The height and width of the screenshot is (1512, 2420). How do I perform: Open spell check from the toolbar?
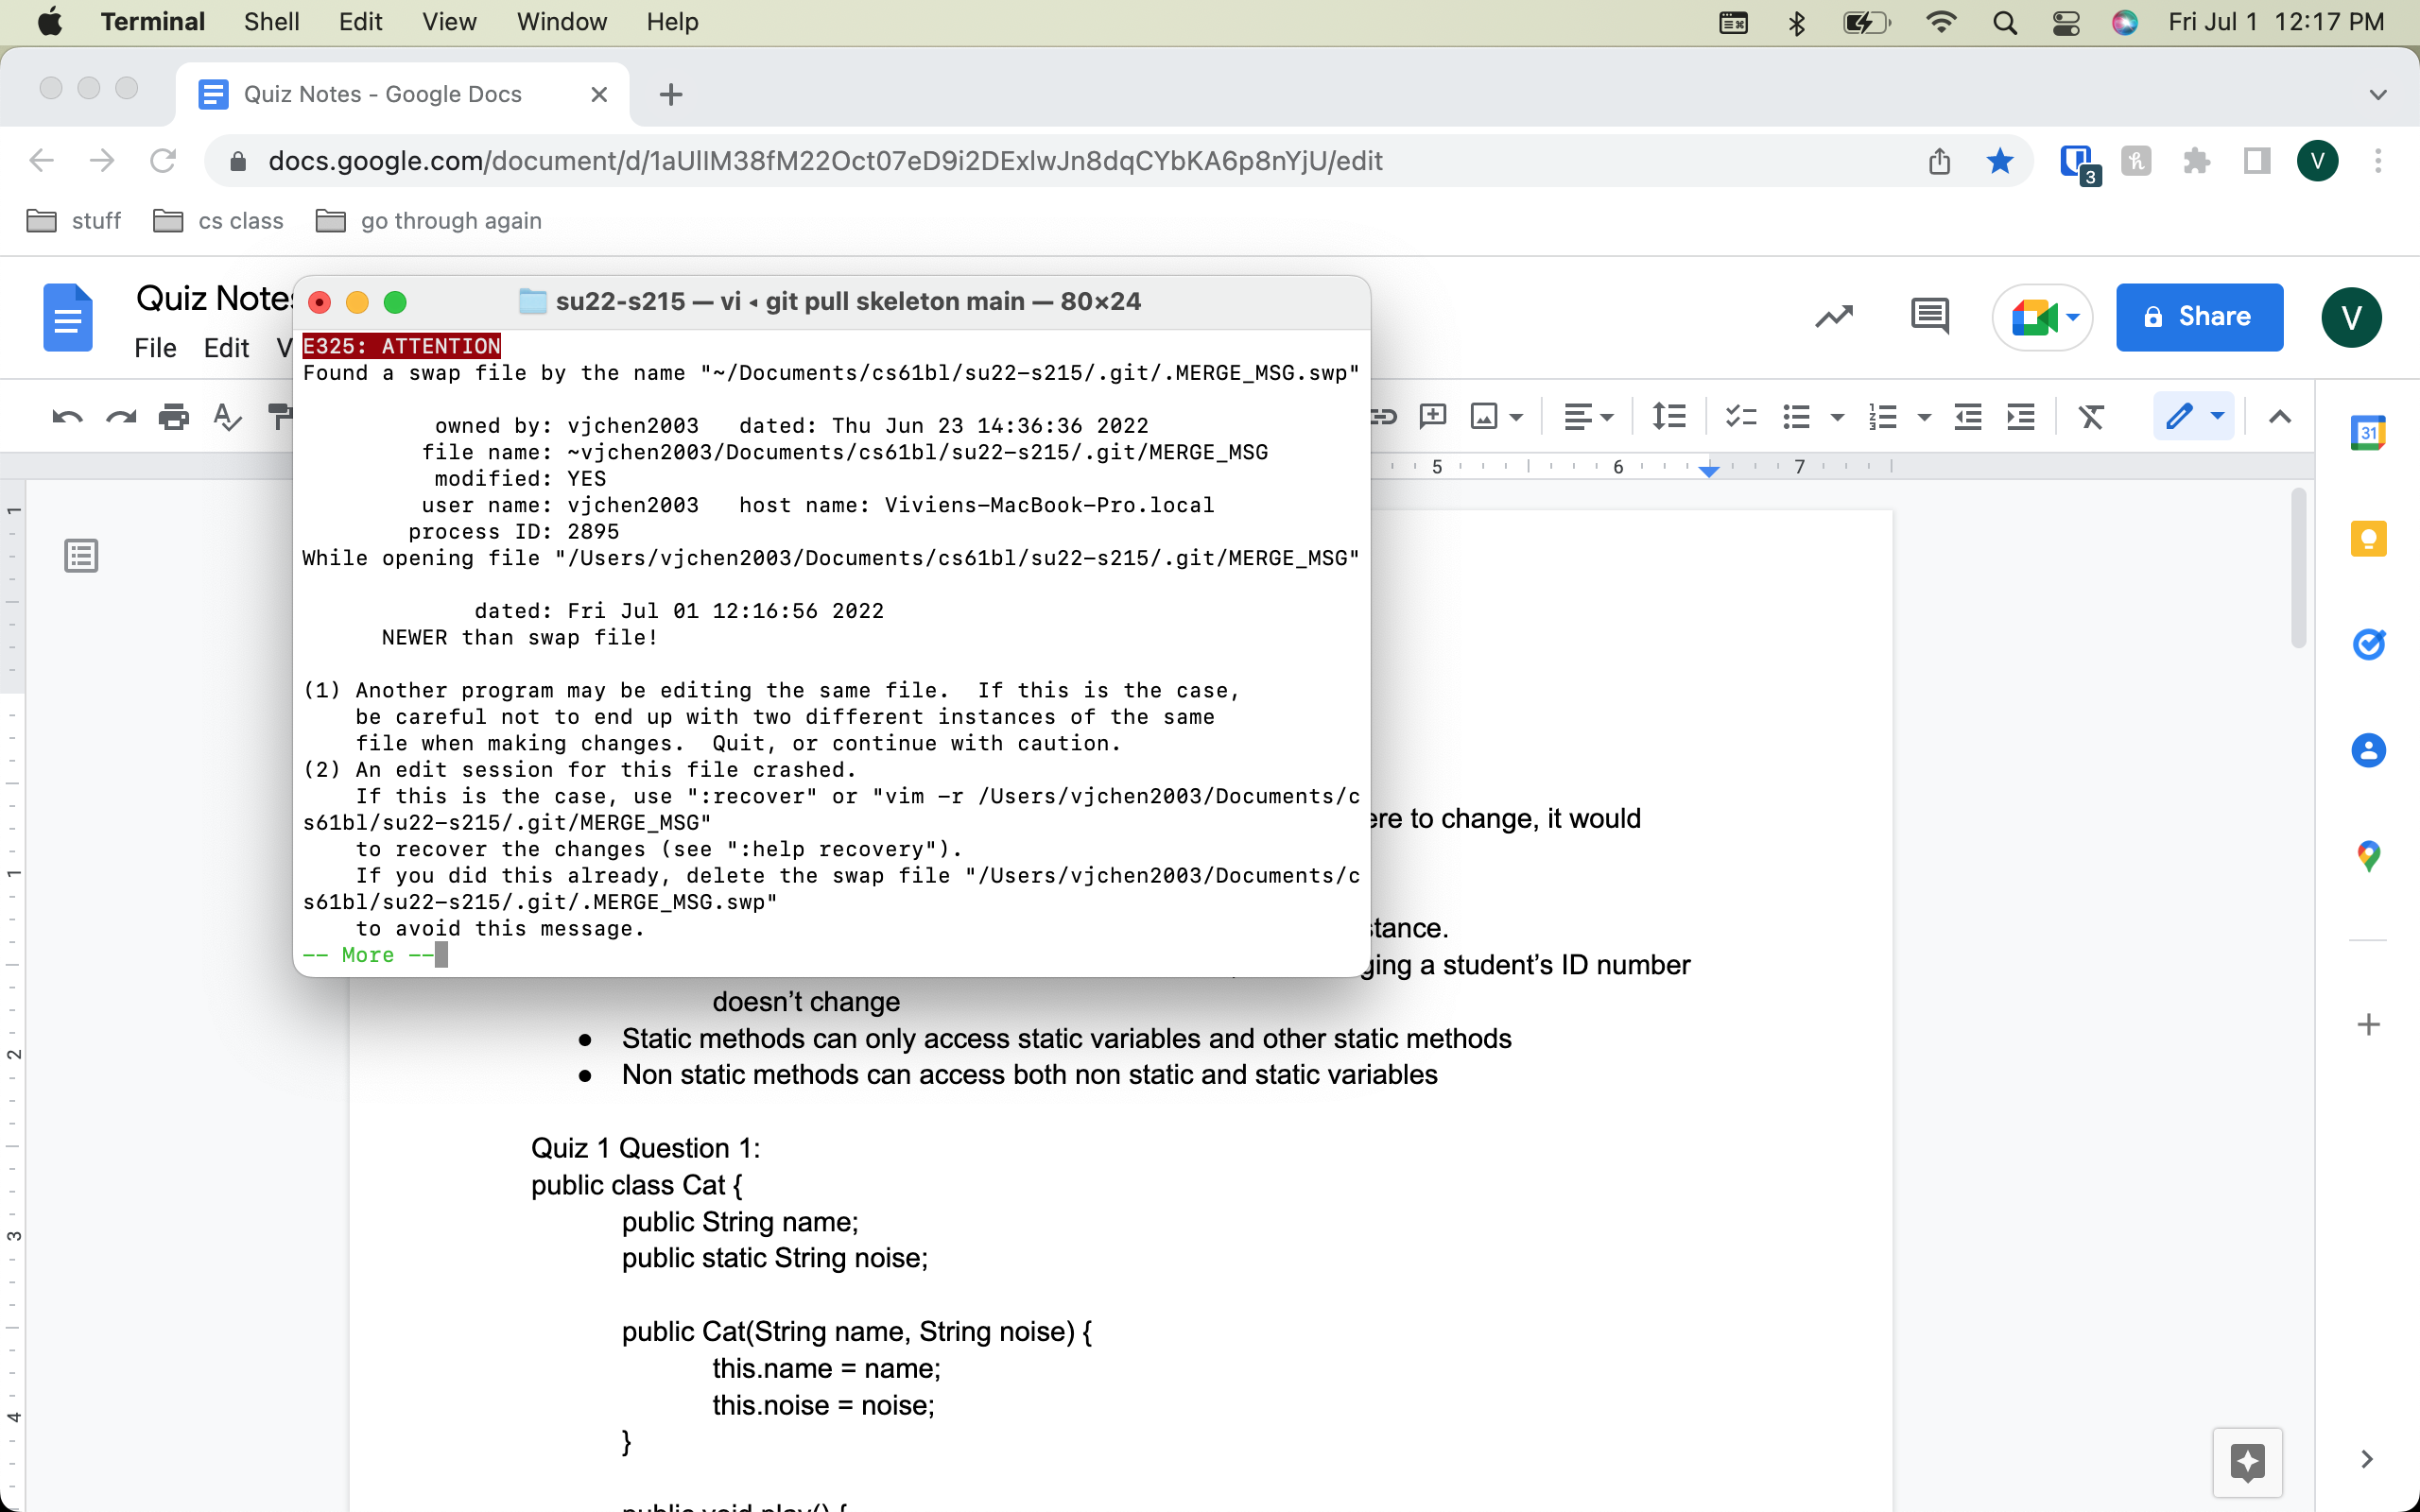pyautogui.click(x=227, y=417)
